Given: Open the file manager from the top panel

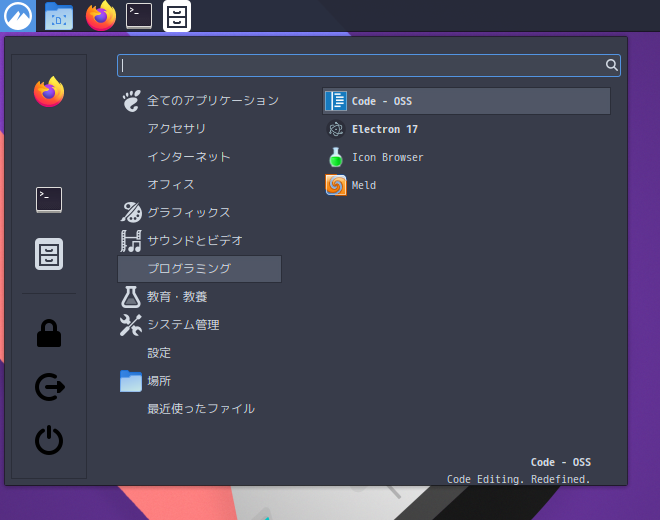Looking at the screenshot, I should pyautogui.click(x=59, y=16).
